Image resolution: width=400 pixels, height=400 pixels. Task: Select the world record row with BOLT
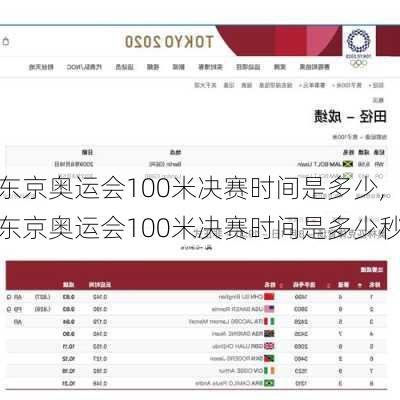196,164
